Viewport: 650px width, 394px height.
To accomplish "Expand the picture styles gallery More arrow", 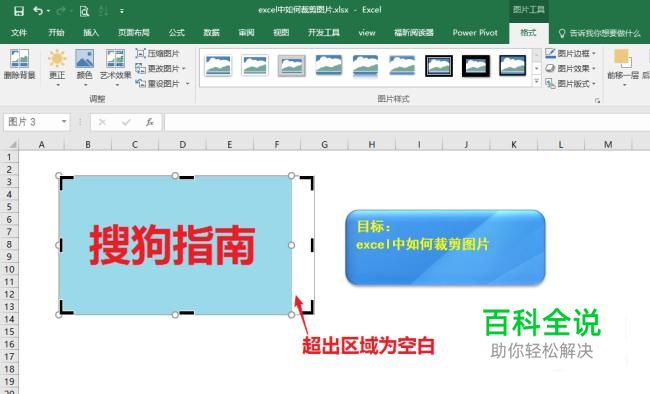I will pos(537,81).
